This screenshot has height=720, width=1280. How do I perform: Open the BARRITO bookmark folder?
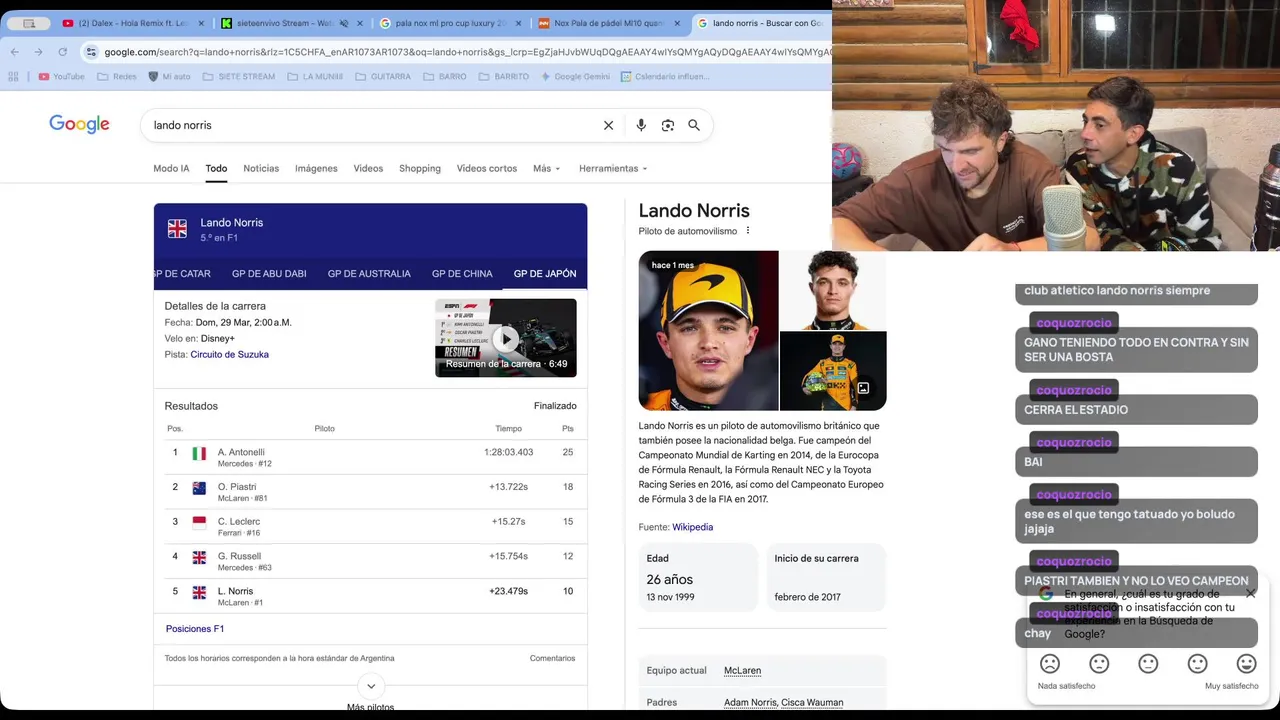coord(503,76)
